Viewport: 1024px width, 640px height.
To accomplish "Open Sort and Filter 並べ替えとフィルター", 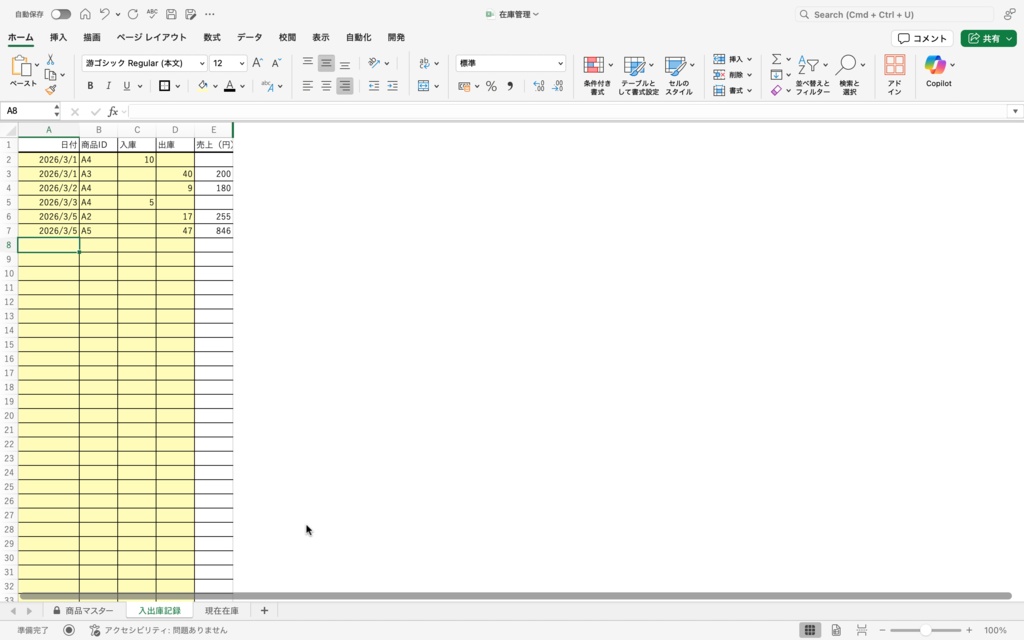I will click(812, 75).
